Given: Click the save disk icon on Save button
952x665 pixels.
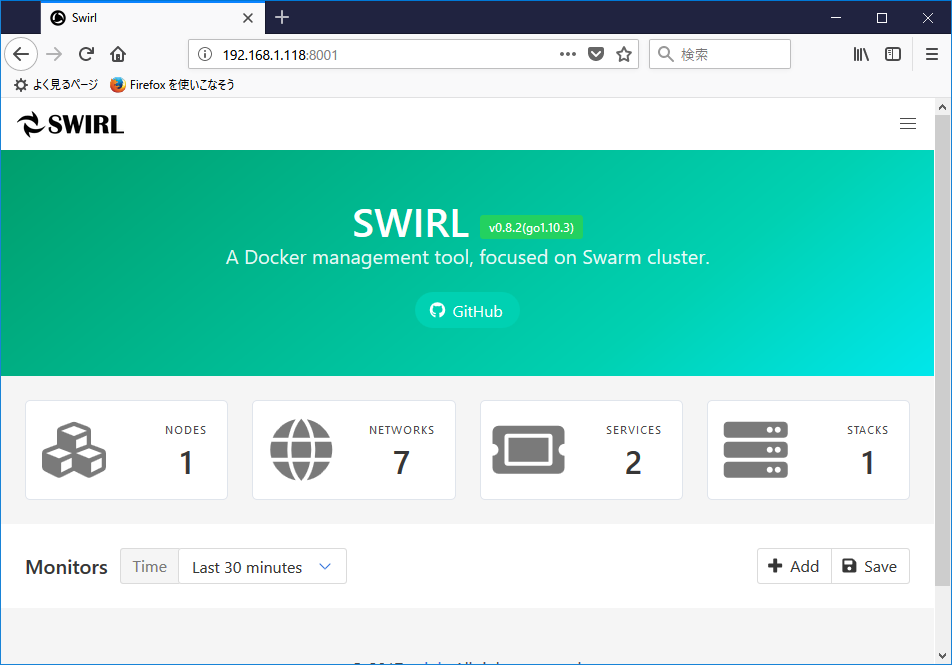Looking at the screenshot, I should (x=849, y=565).
